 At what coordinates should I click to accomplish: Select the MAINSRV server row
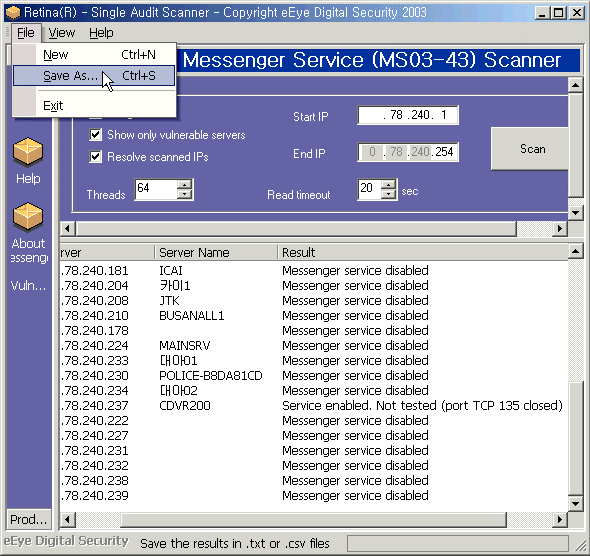click(314, 346)
